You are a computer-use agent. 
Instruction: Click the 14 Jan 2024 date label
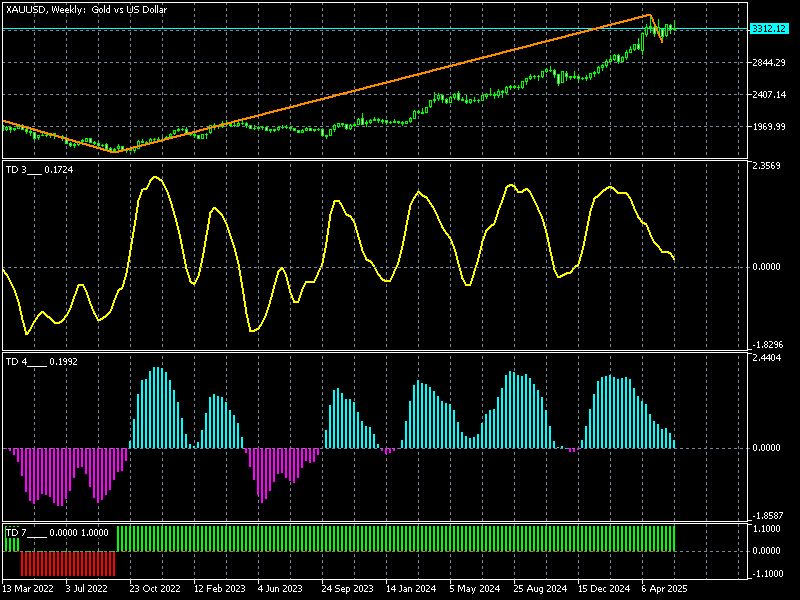[x=411, y=589]
